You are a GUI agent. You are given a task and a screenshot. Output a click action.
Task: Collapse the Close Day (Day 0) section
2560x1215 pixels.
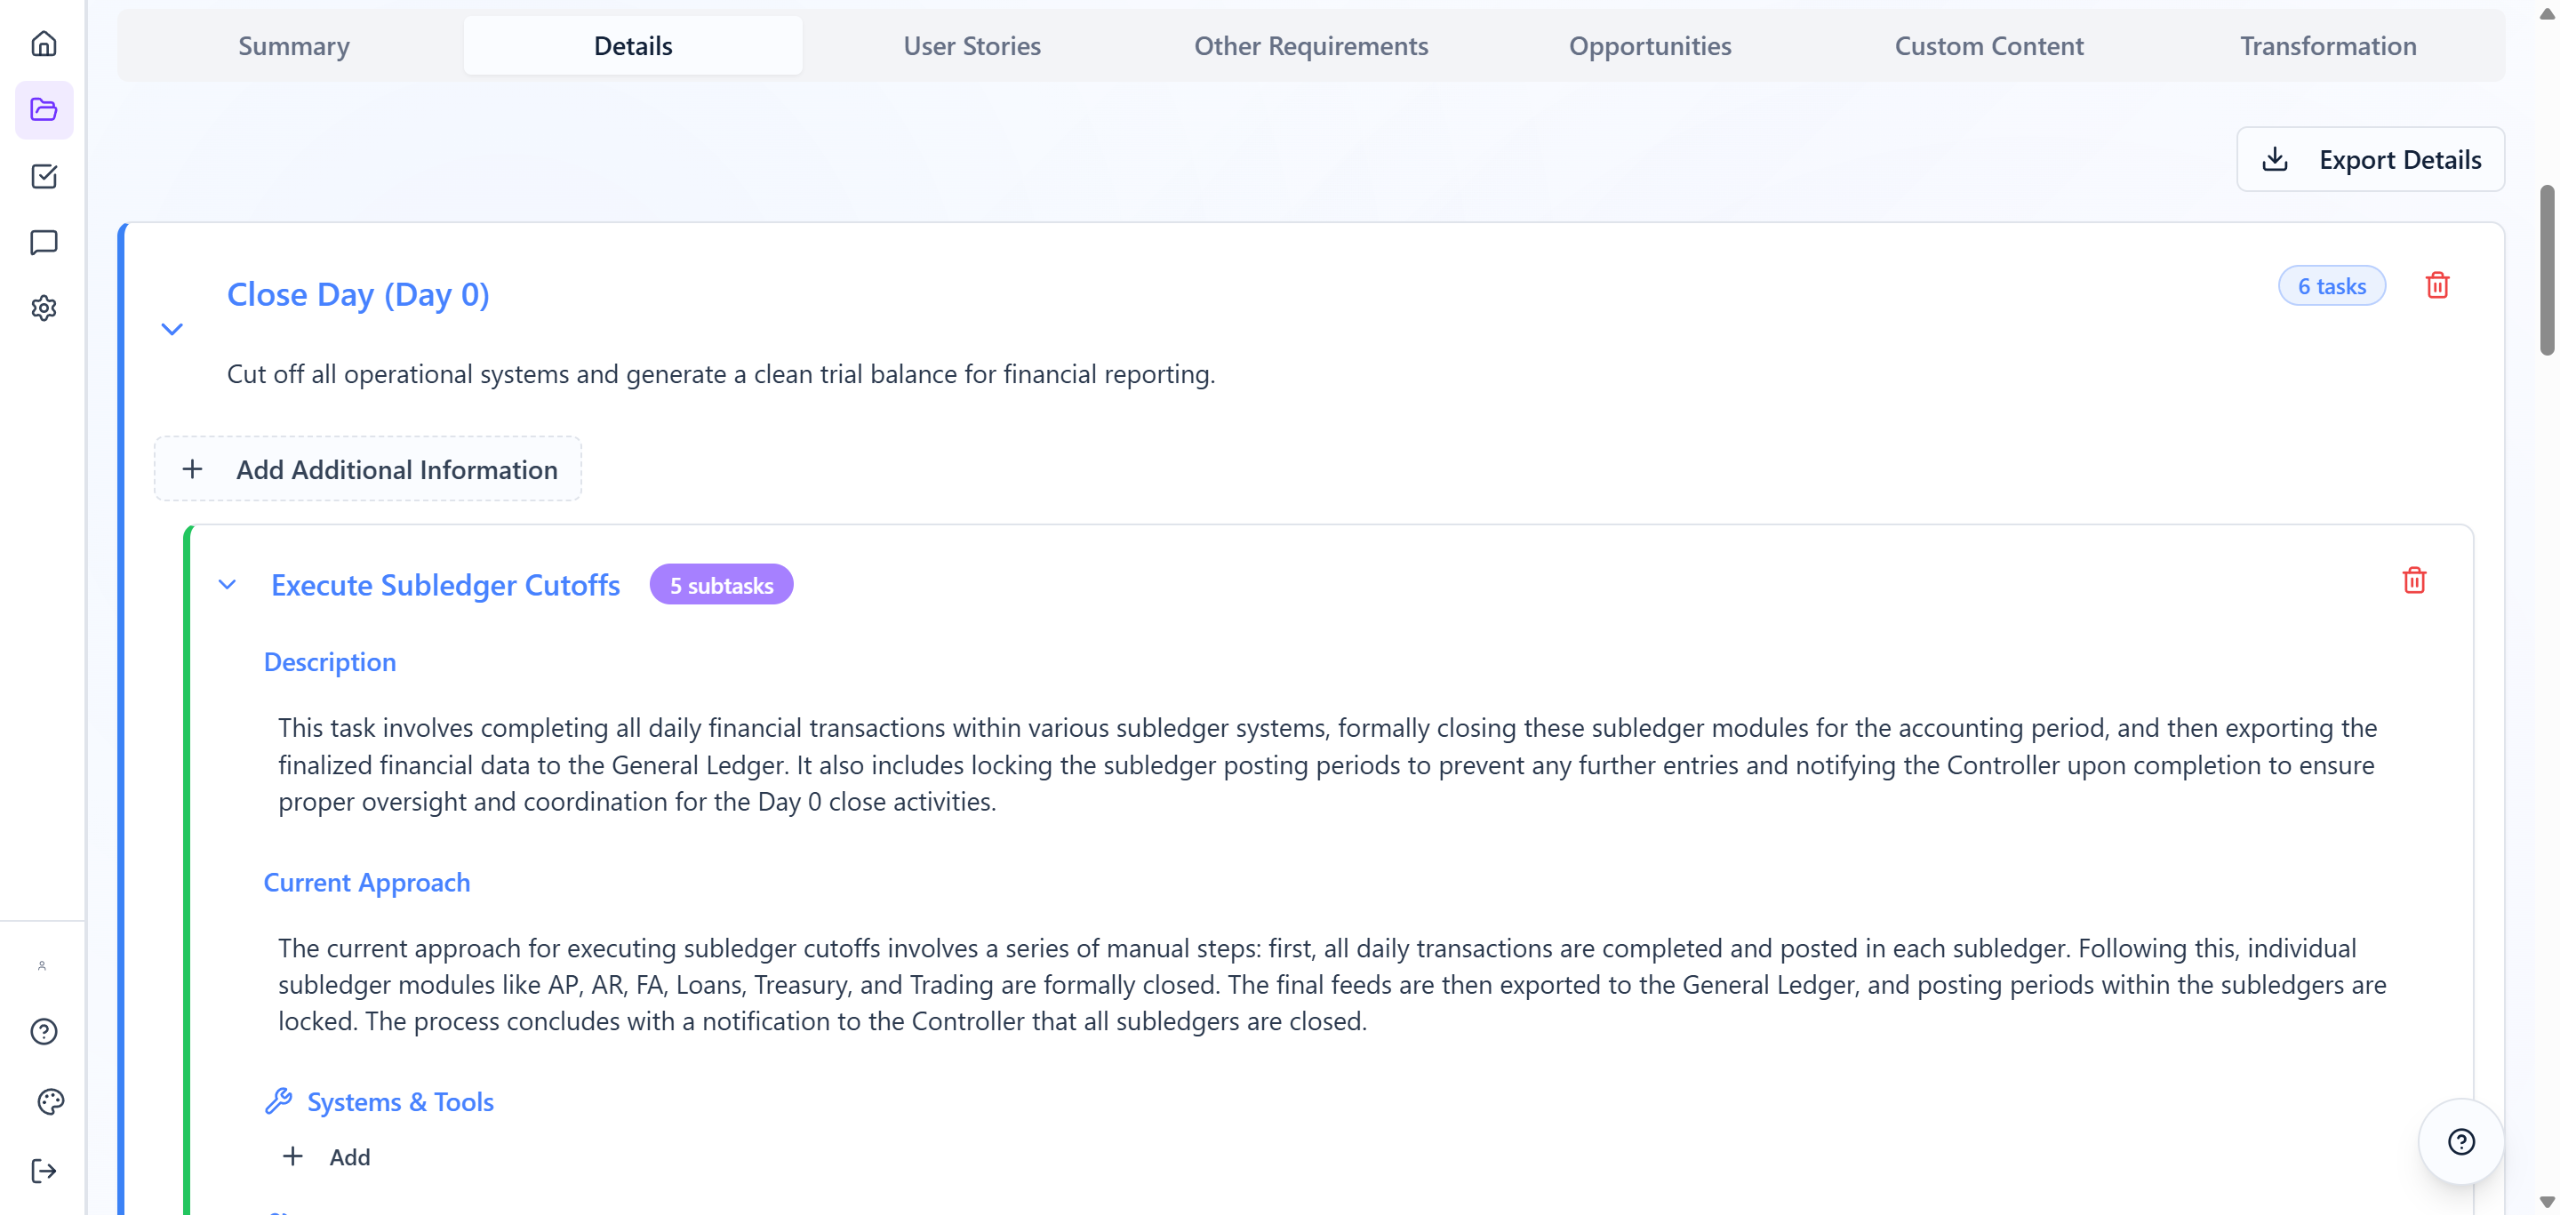pyautogui.click(x=172, y=329)
